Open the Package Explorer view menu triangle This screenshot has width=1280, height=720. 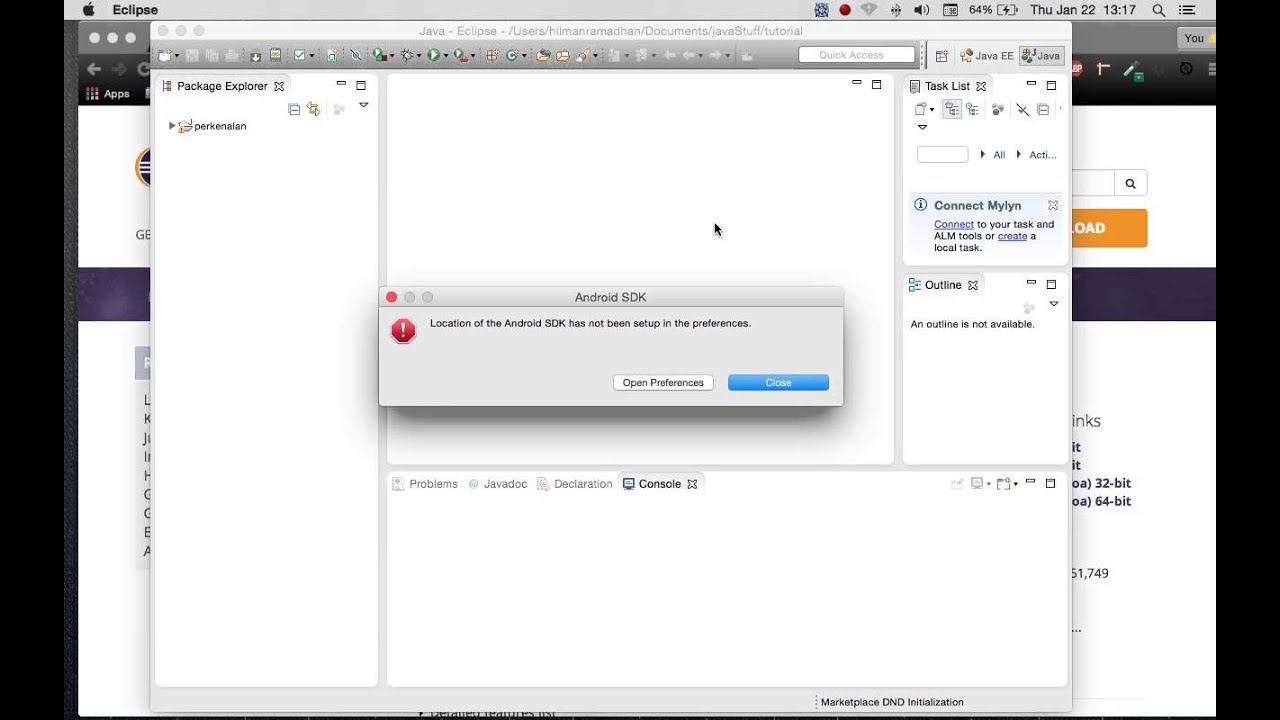(363, 105)
